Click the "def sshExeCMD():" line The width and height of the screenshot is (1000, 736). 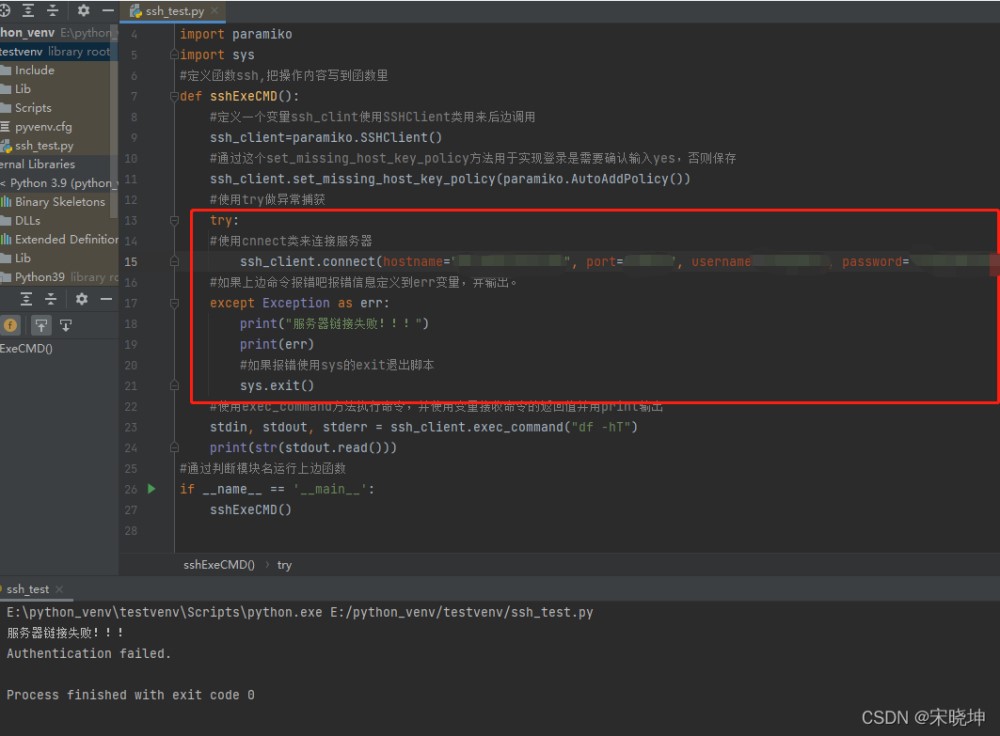[239, 96]
